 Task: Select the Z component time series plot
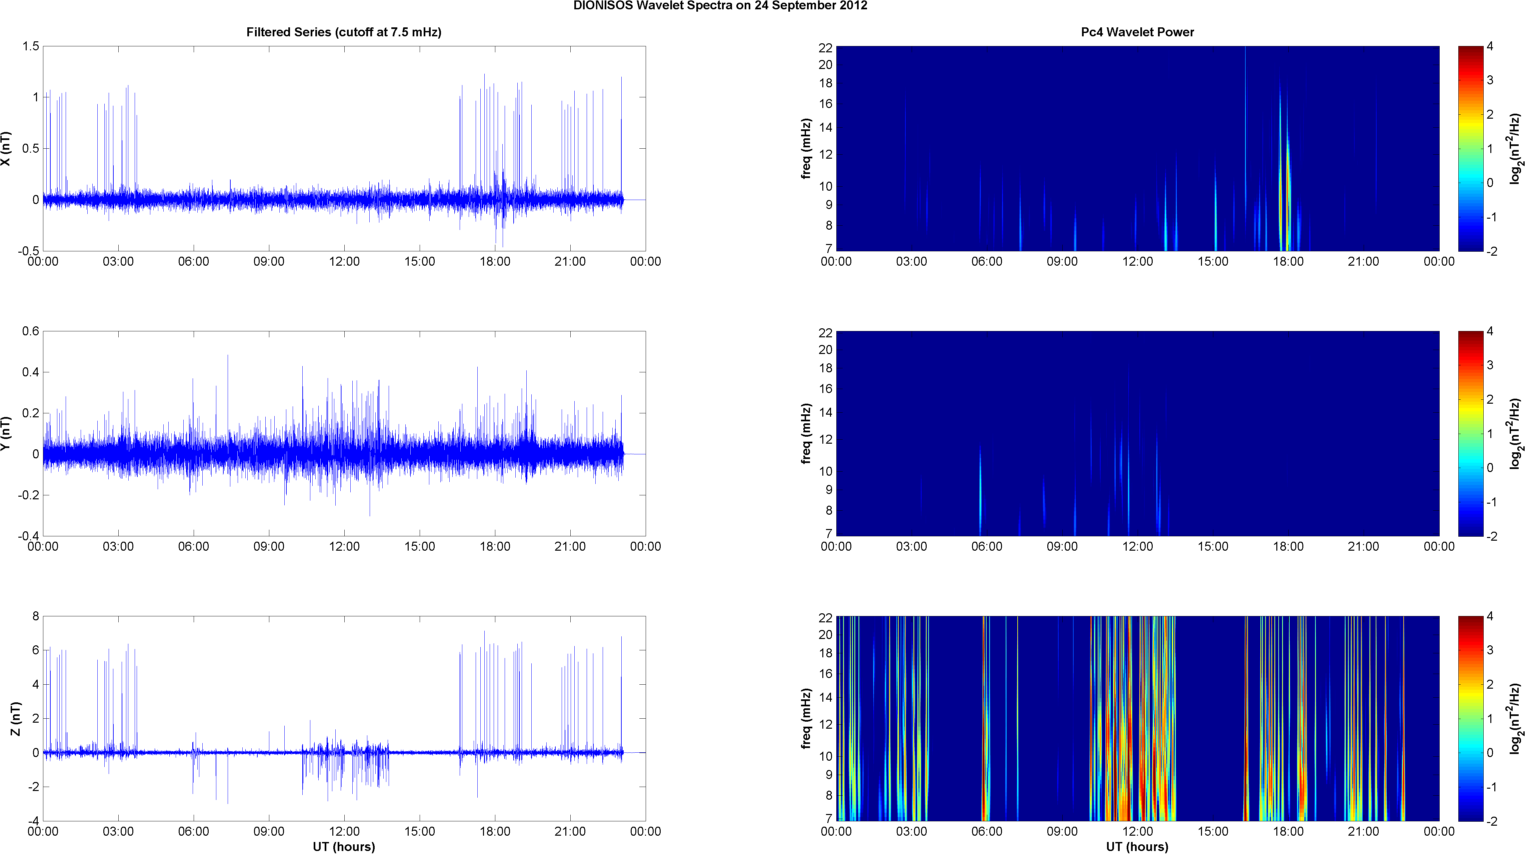point(343,718)
